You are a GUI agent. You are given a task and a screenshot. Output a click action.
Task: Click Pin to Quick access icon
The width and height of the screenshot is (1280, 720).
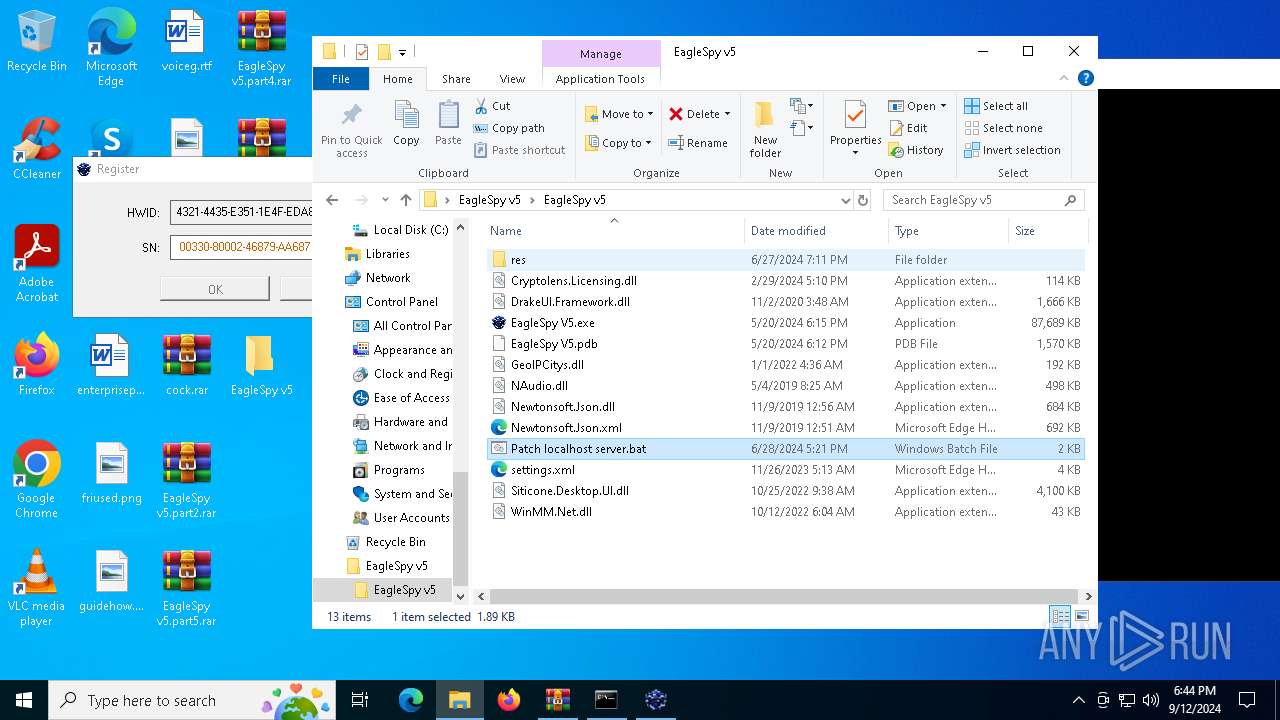pyautogui.click(x=351, y=129)
